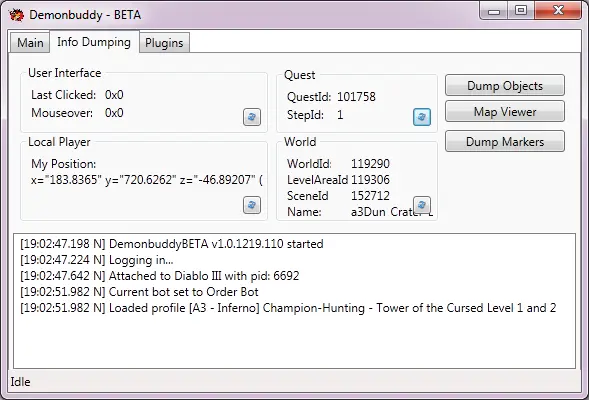The height and width of the screenshot is (400, 589).
Task: Click the StepId value 1
Action: tap(340, 115)
